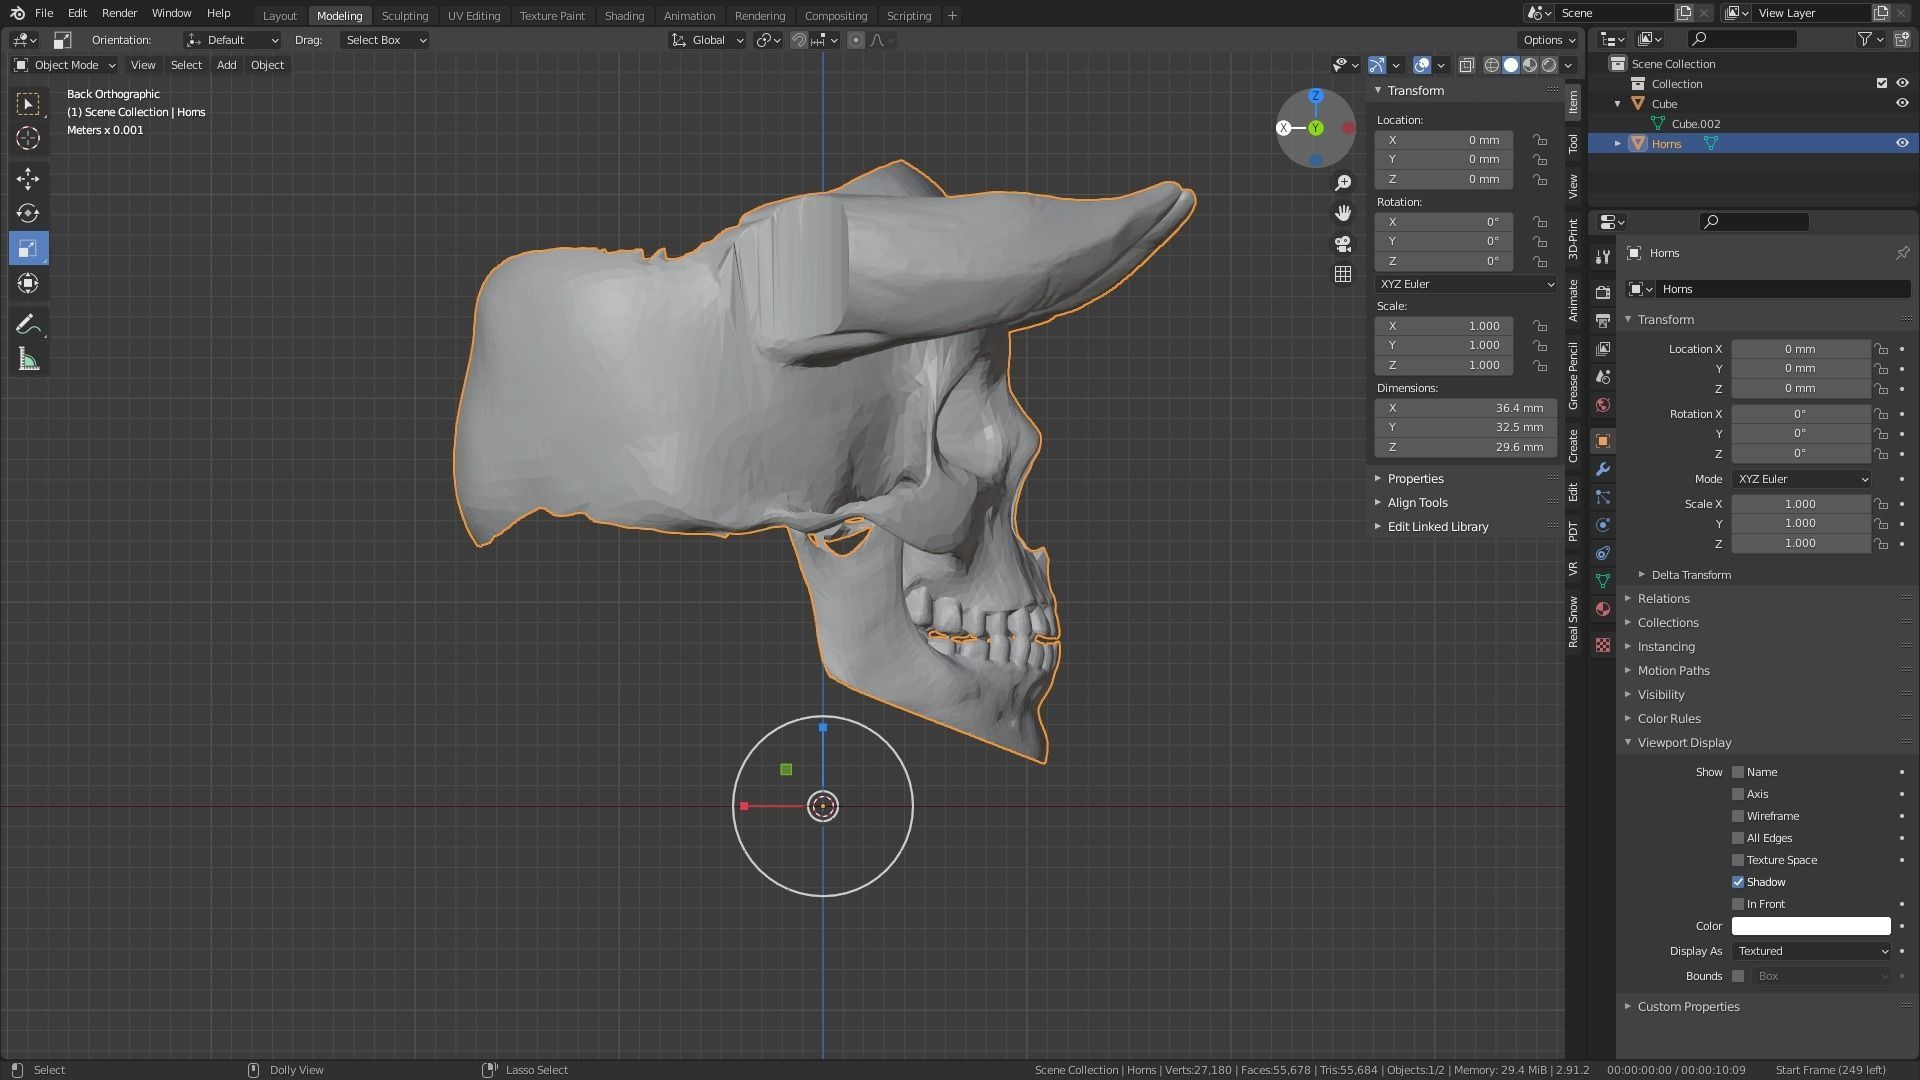1920x1080 pixels.
Task: Expand Align Tools panel
Action: [1417, 503]
